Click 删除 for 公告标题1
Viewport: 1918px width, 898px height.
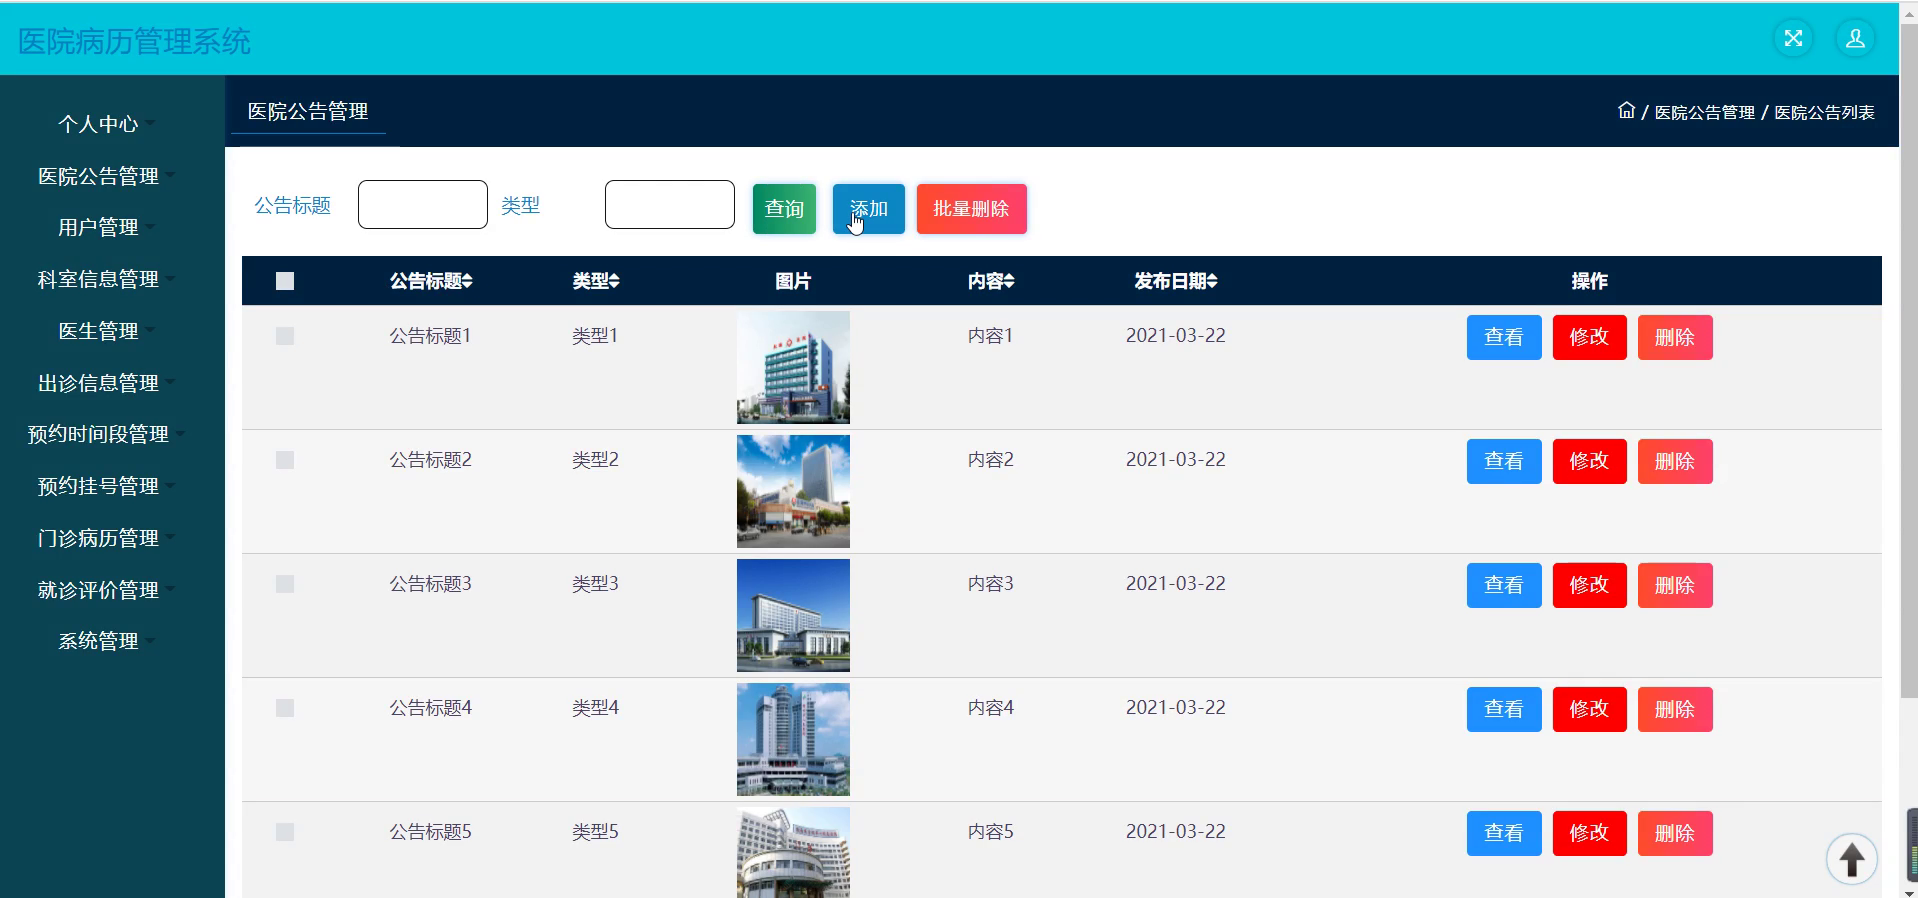[x=1675, y=337]
